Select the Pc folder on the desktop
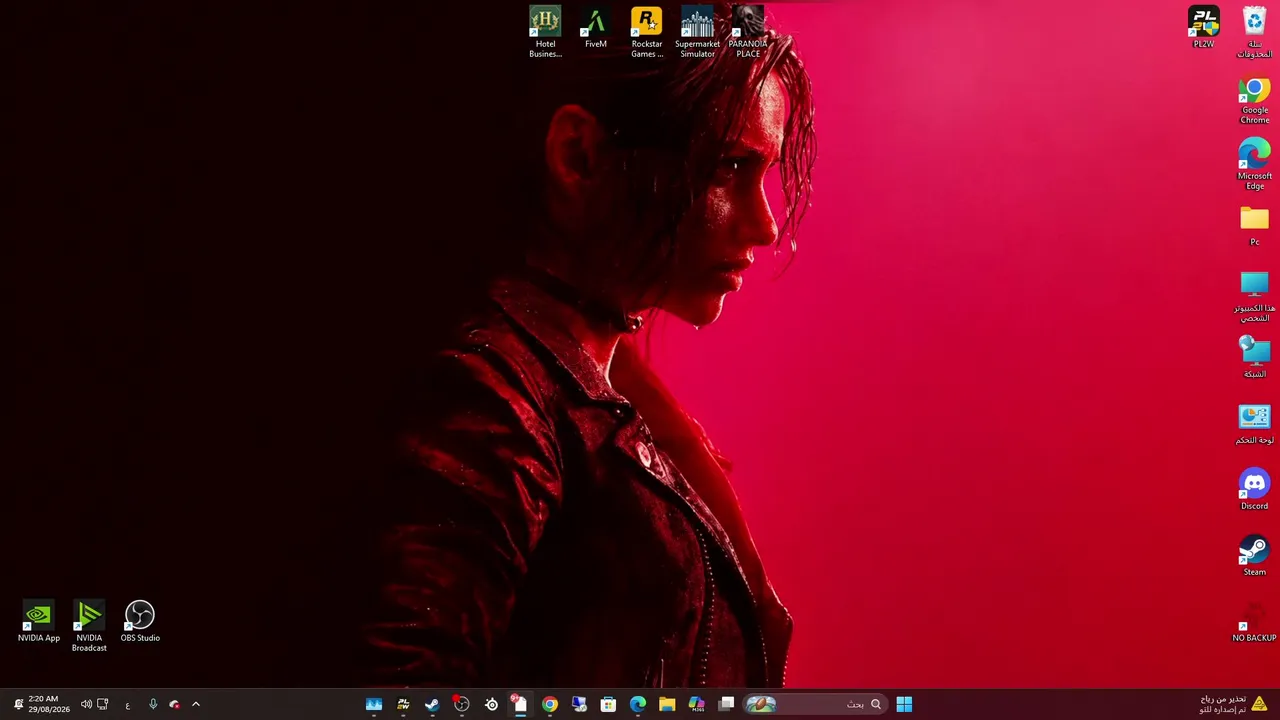1280x720 pixels. [1254, 226]
